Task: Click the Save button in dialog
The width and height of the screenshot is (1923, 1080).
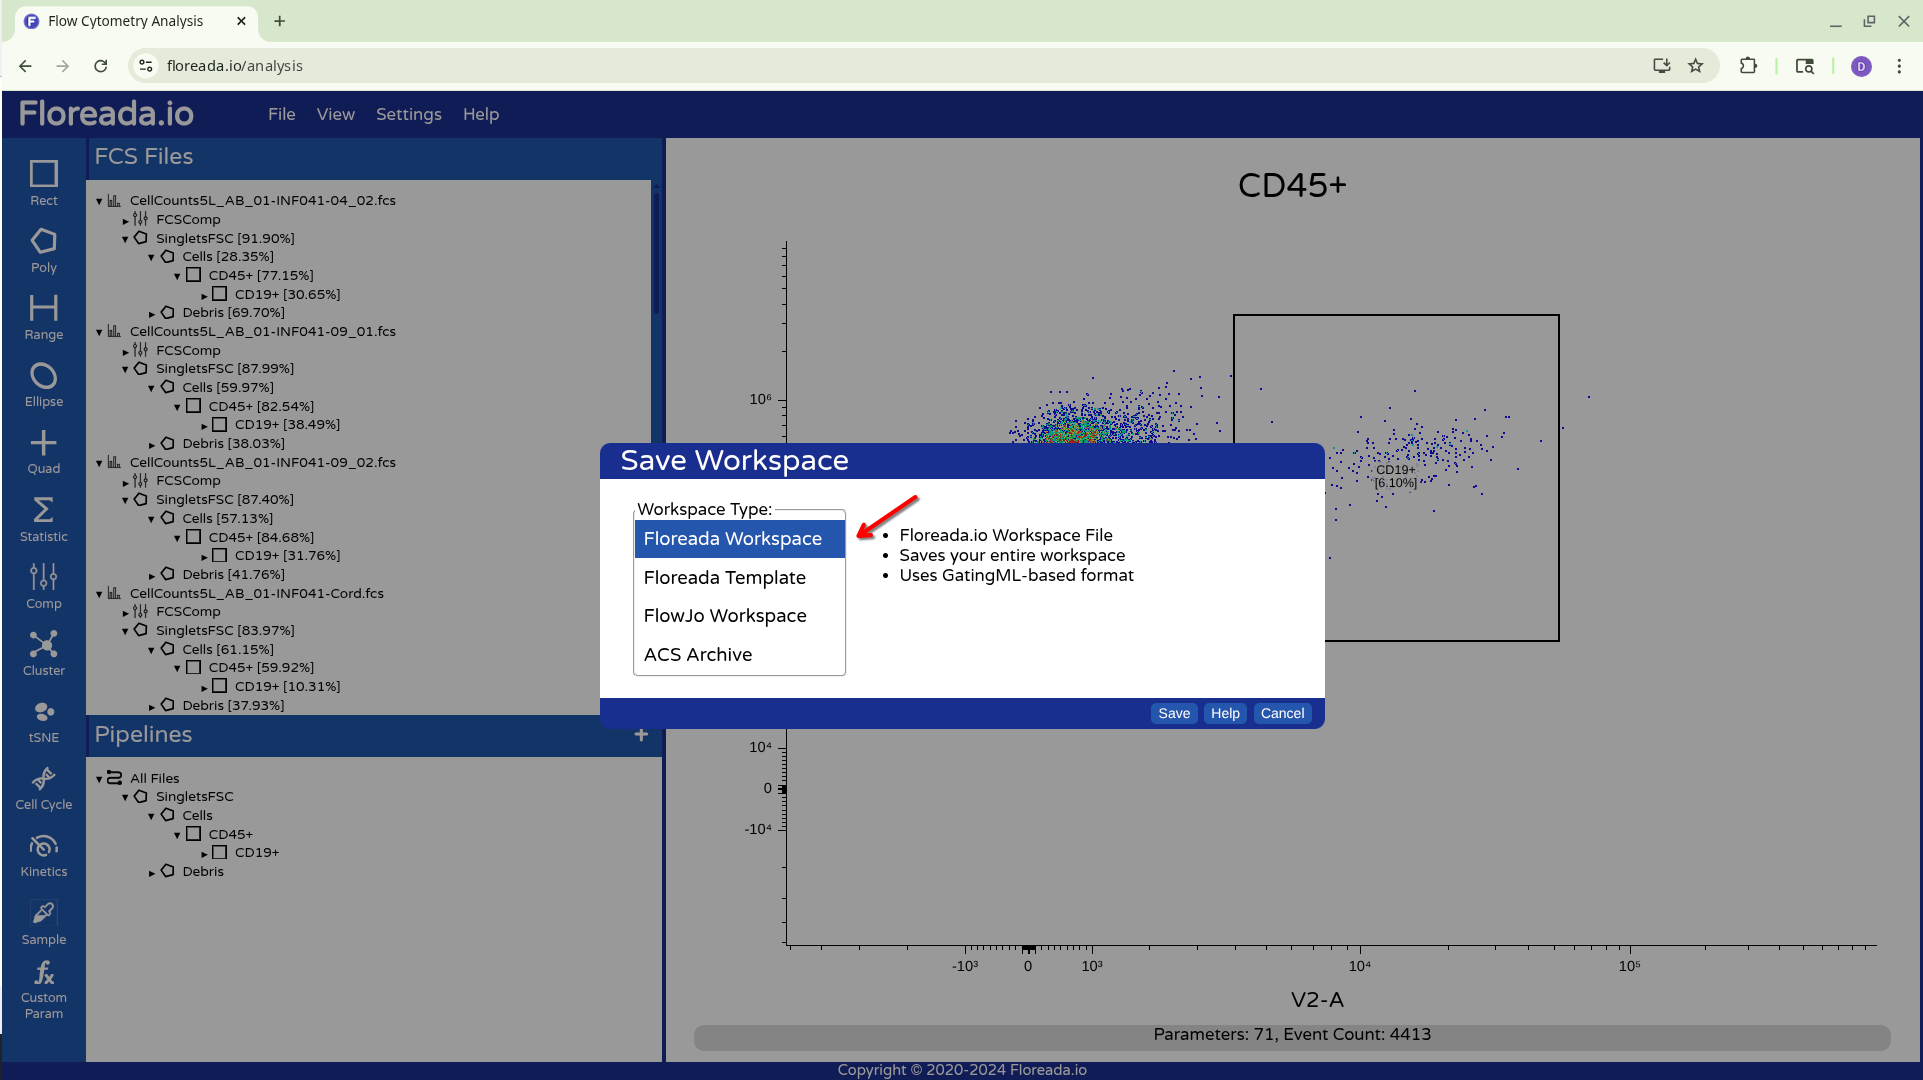Action: tap(1173, 713)
